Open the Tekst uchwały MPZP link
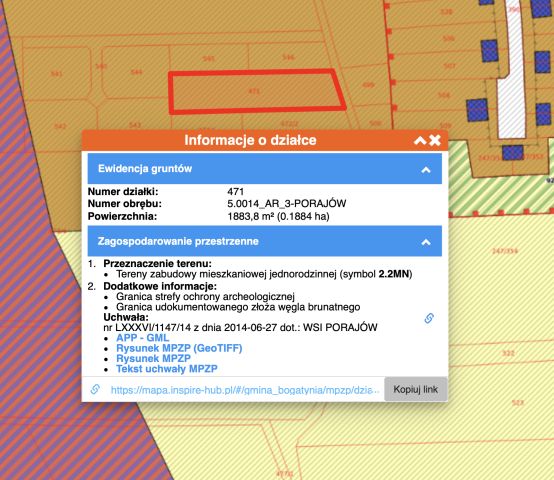This screenshot has height=480, width=554. (x=167, y=369)
